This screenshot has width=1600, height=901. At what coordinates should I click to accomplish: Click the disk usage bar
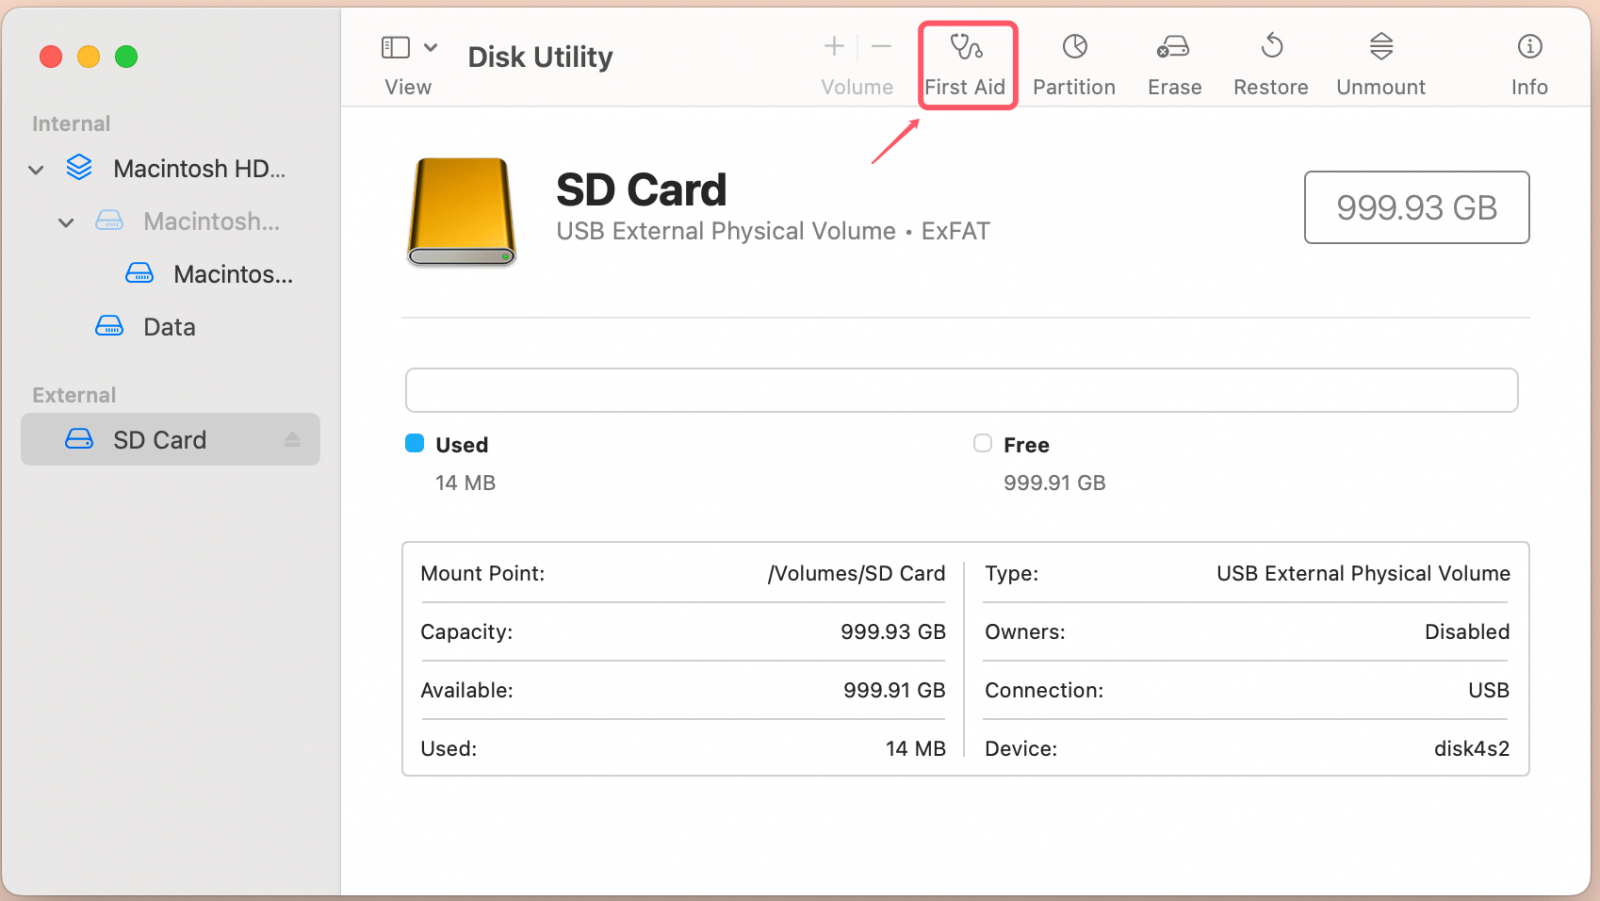click(961, 390)
